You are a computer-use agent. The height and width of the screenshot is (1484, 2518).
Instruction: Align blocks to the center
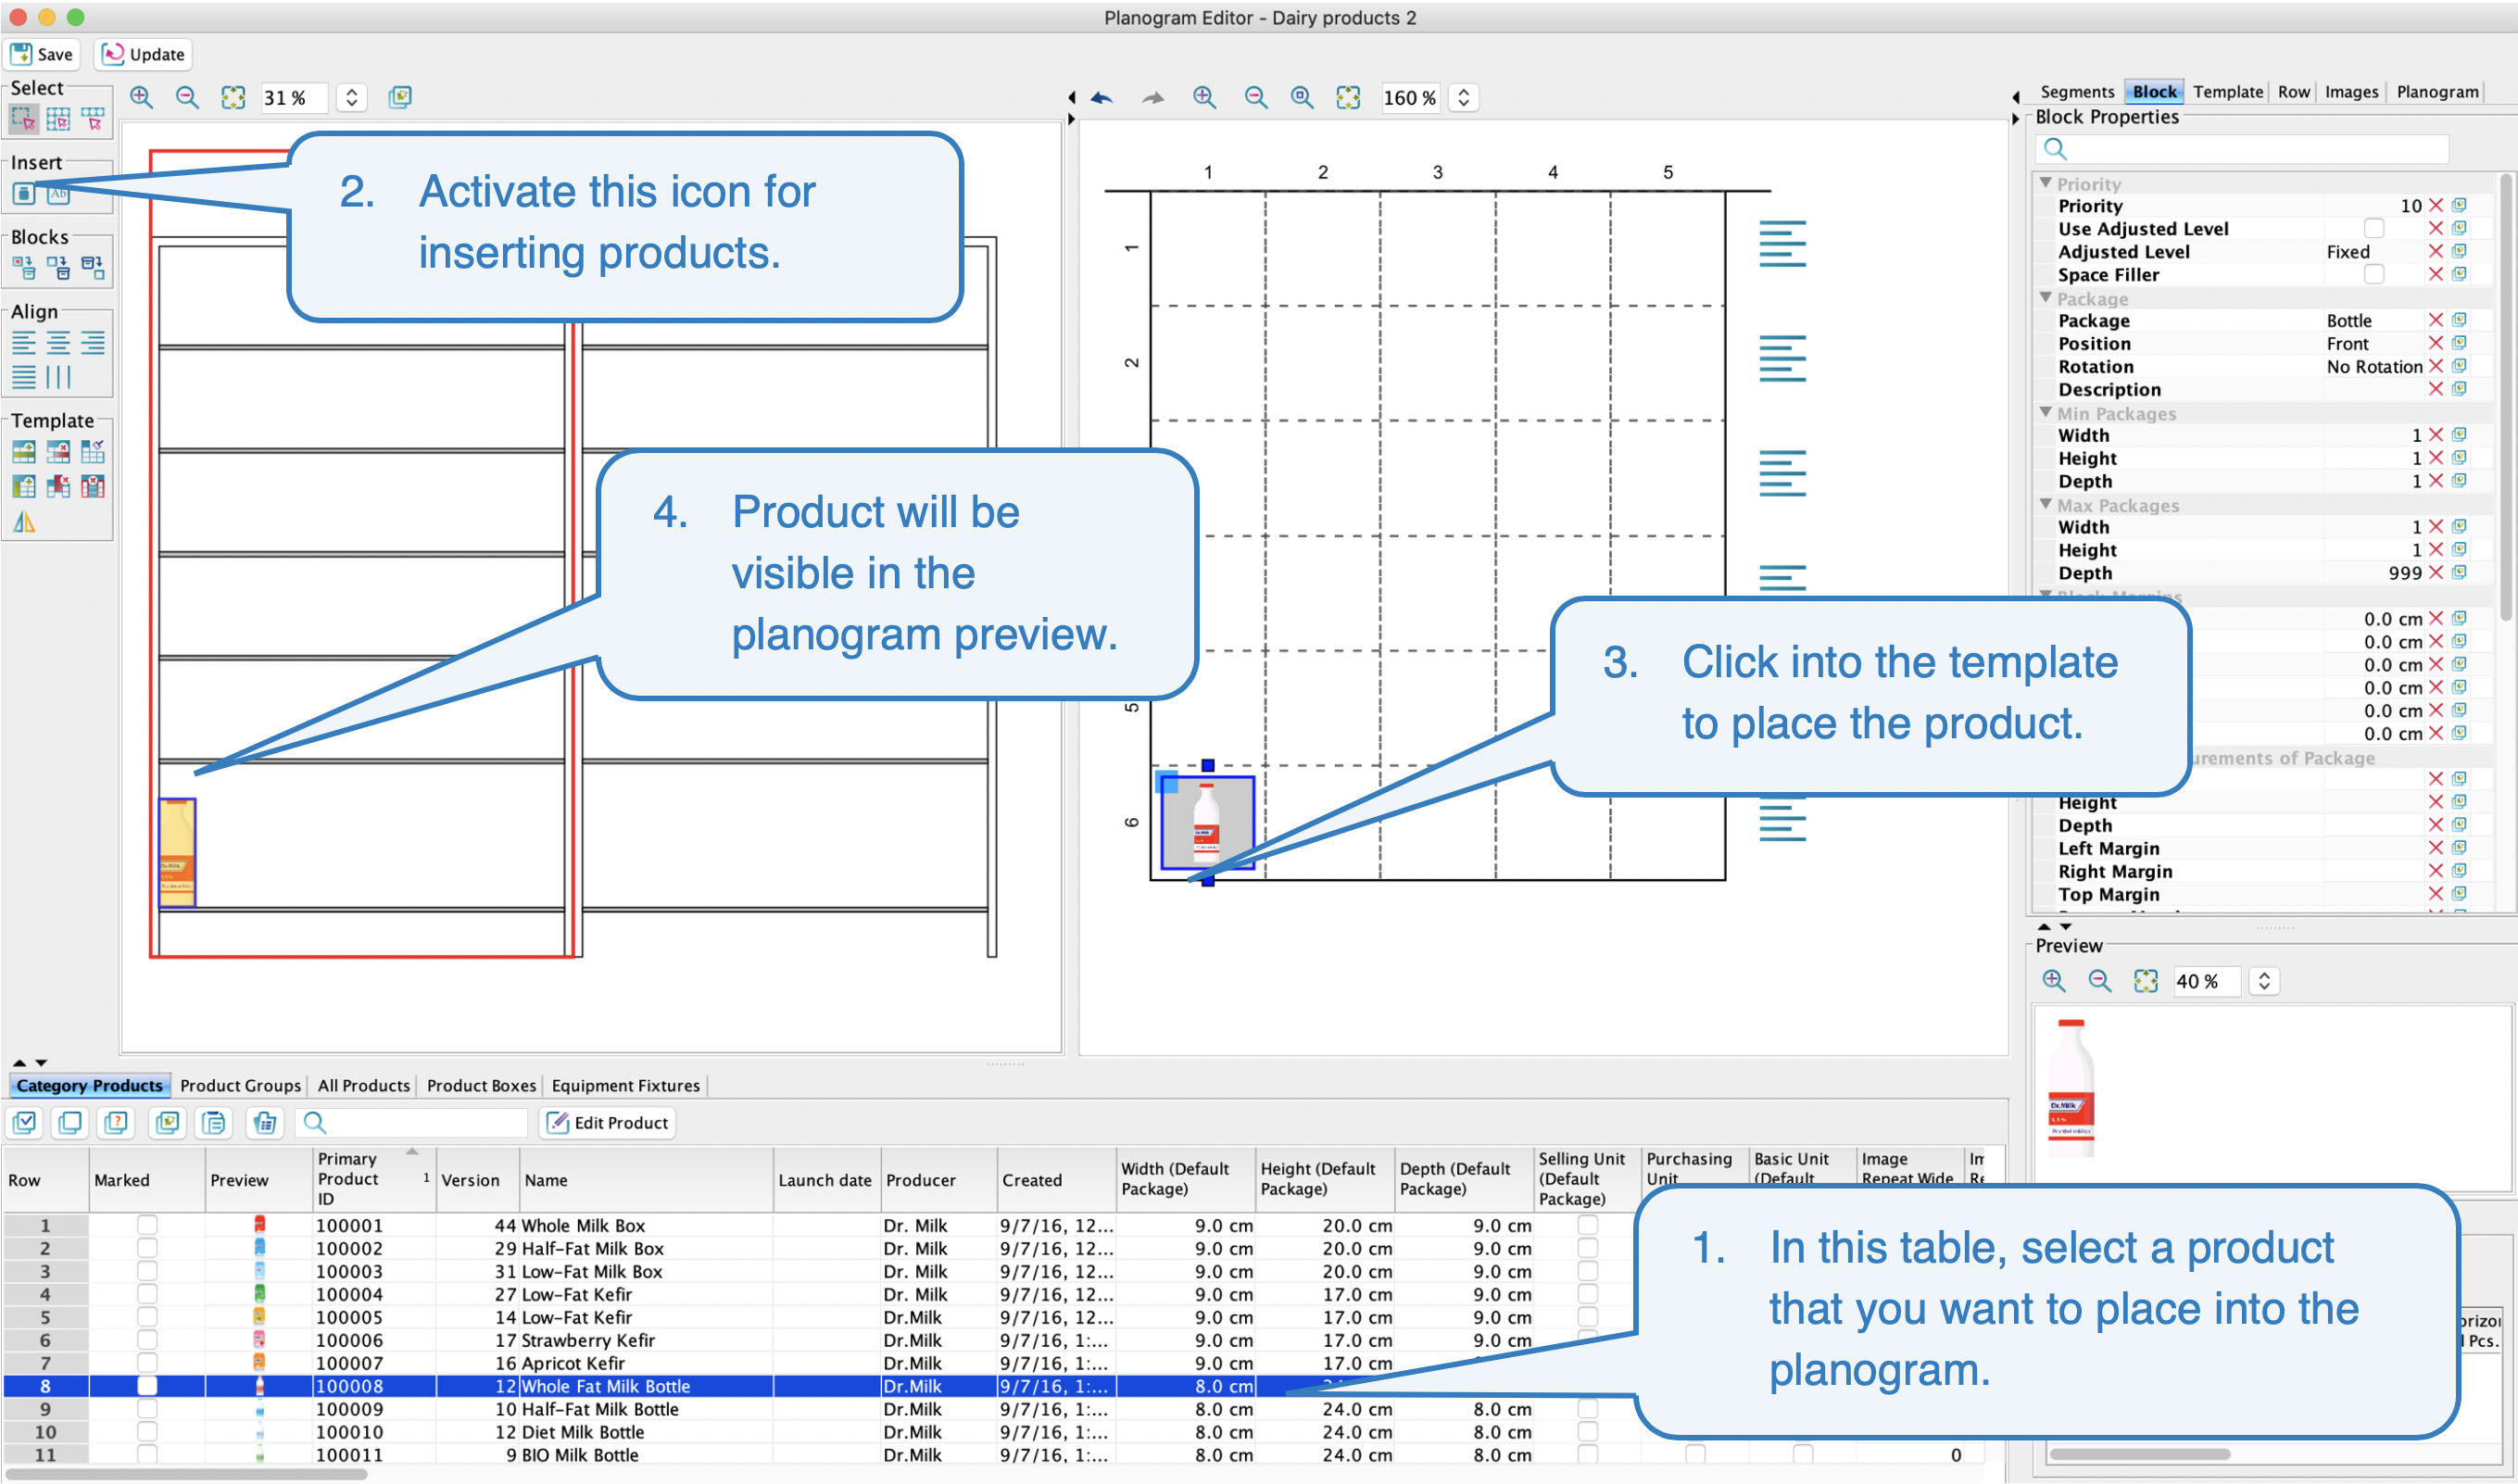click(x=58, y=343)
